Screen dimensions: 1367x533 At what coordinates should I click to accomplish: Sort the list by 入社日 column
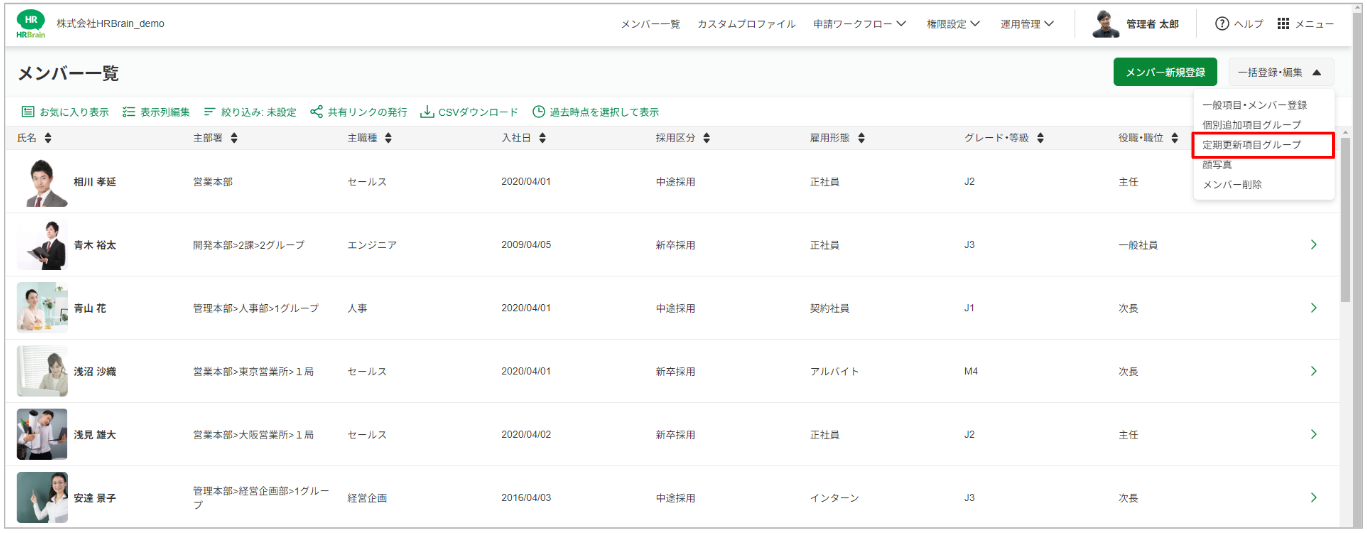542,139
